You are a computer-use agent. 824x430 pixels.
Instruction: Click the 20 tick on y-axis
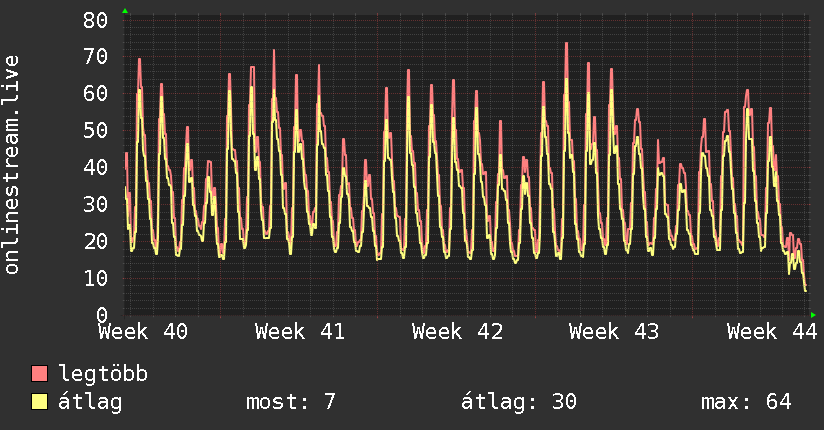[96, 241]
